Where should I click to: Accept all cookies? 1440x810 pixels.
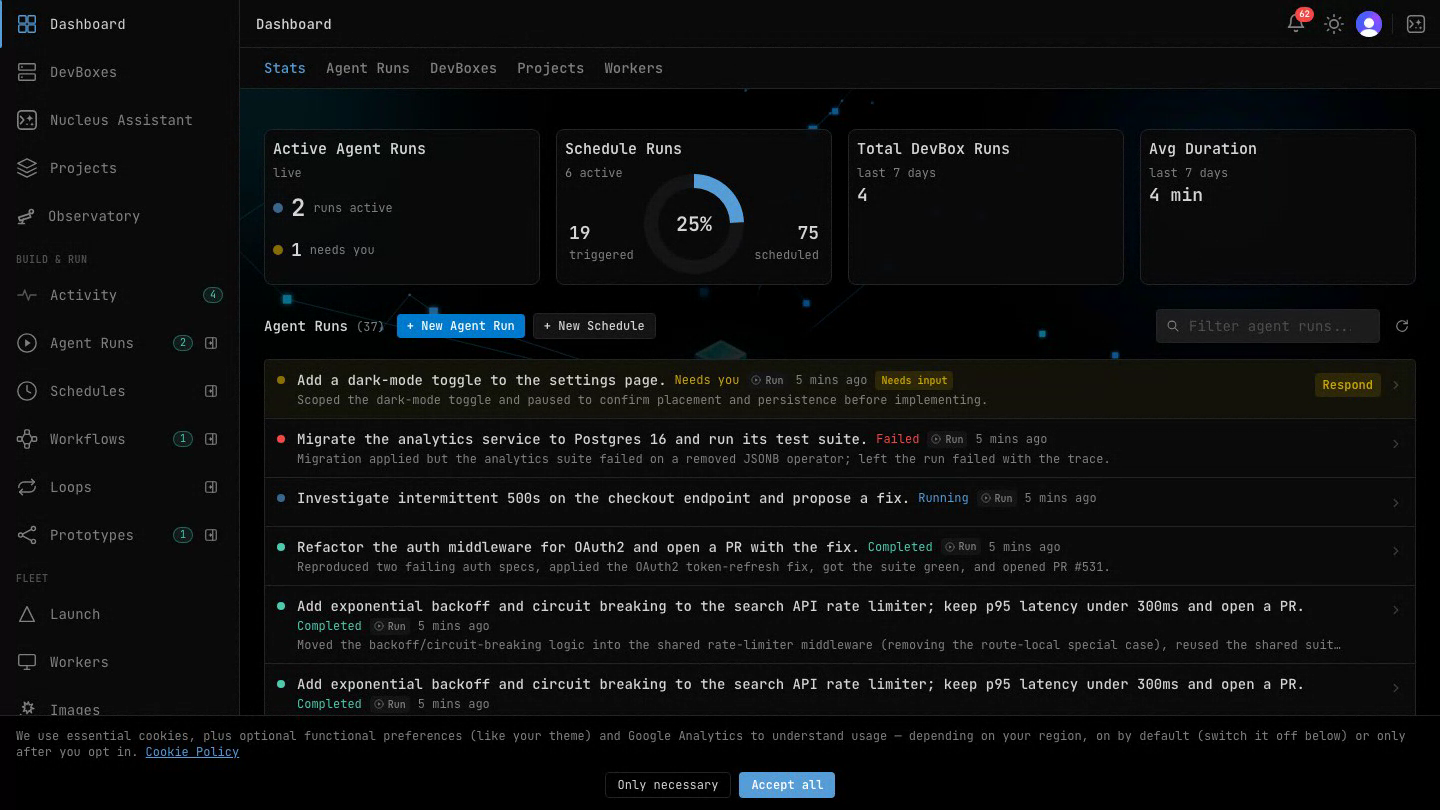(787, 785)
